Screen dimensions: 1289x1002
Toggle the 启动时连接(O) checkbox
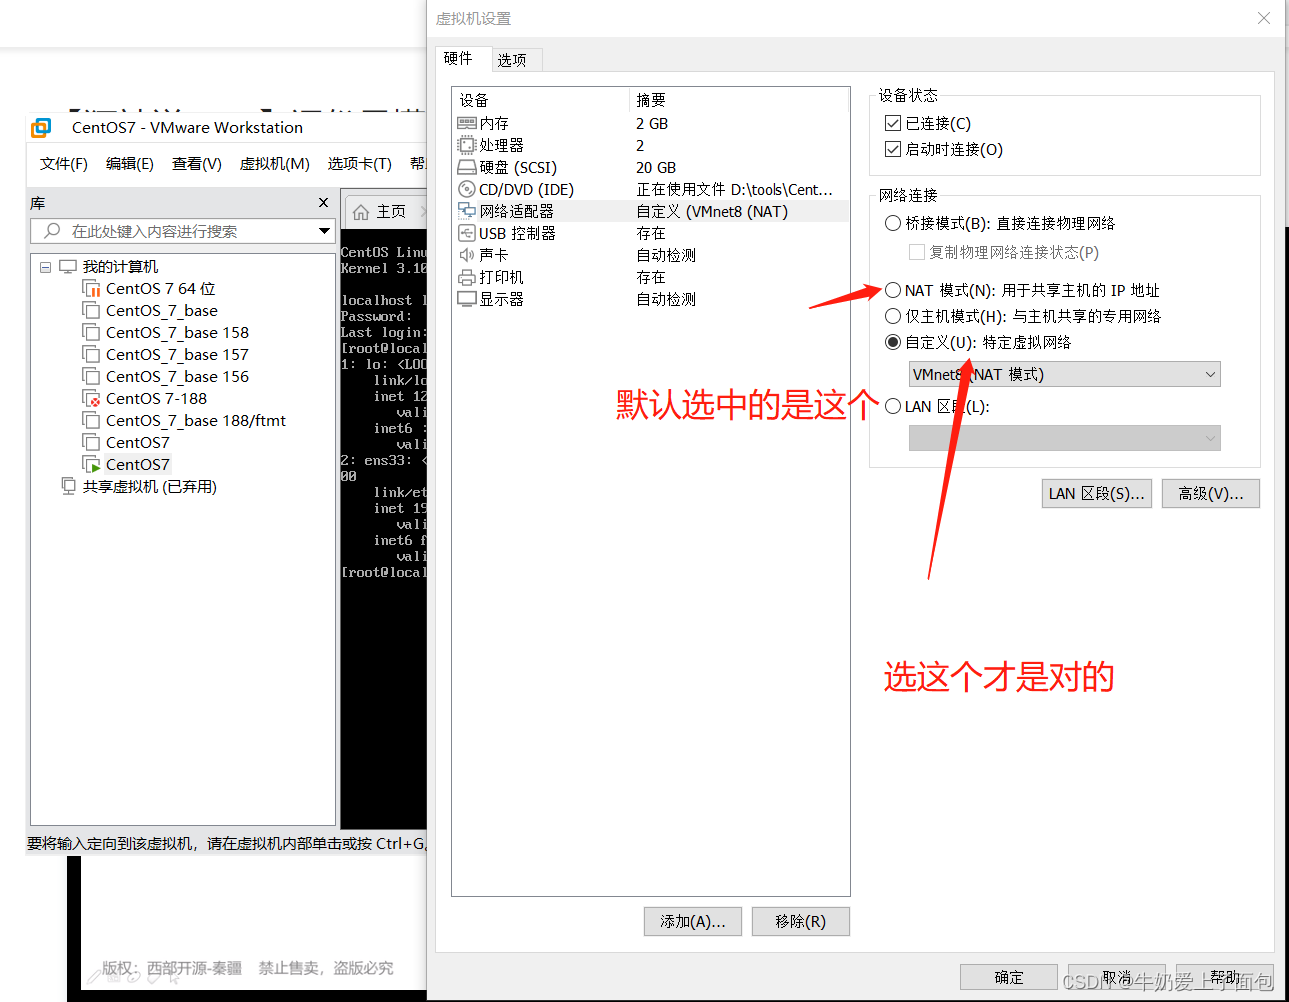893,149
